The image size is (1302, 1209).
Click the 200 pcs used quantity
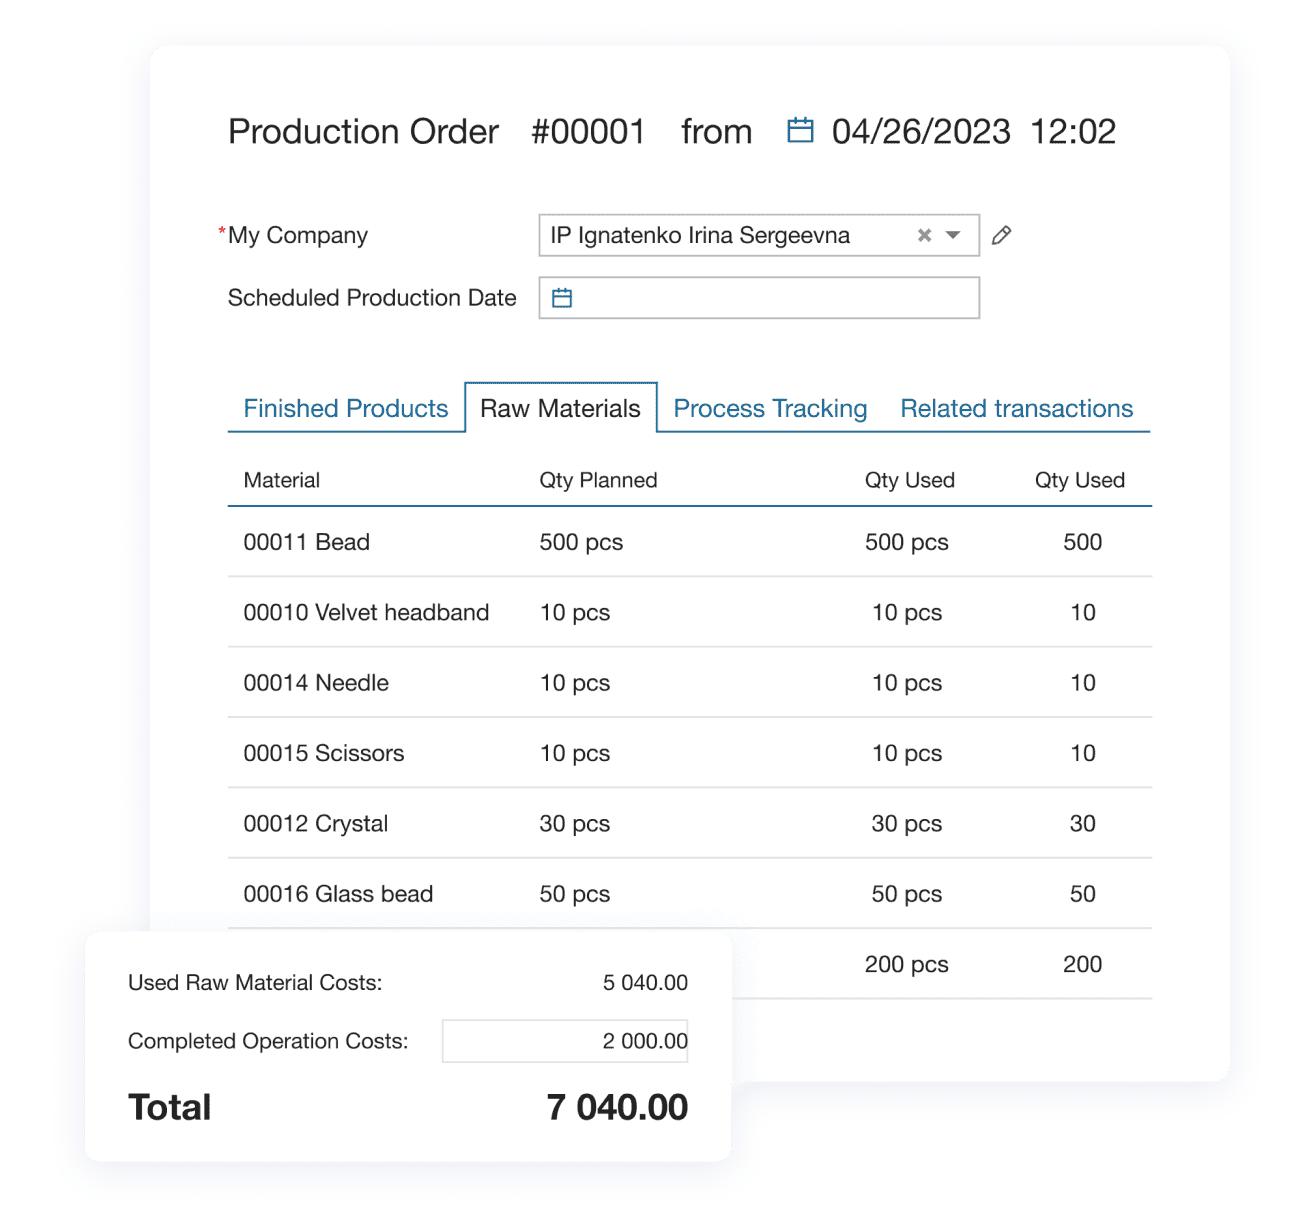tap(906, 964)
